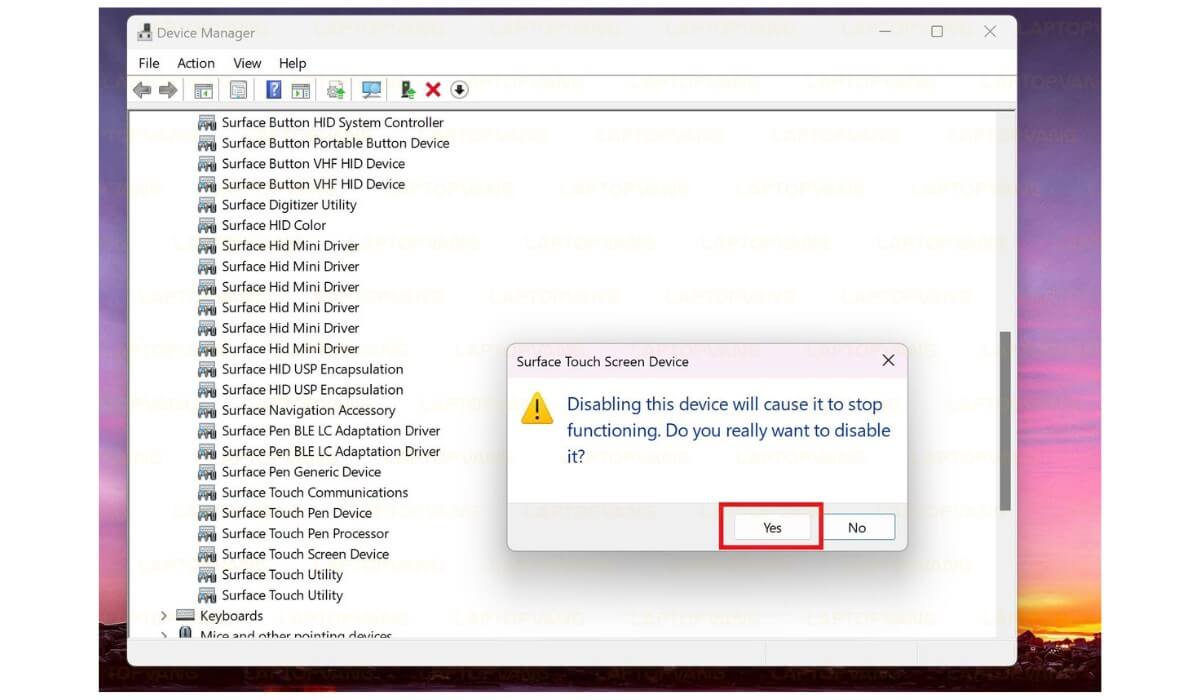The width and height of the screenshot is (1200, 700).
Task: Click No to cancel disabling
Action: click(x=857, y=527)
